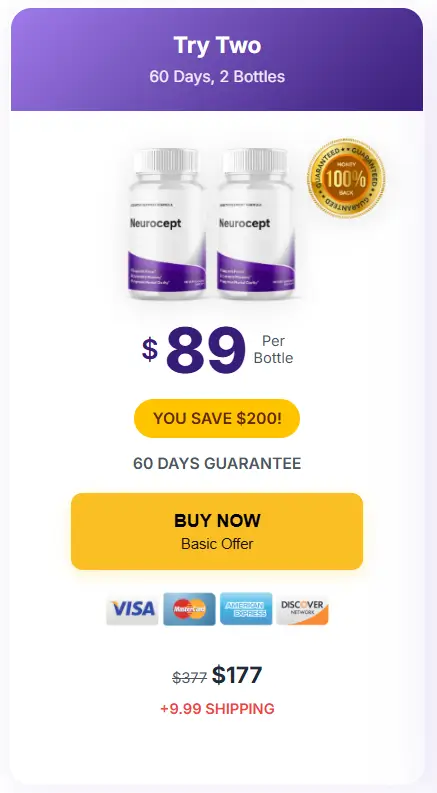Click the MasterCard payment icon

click(x=190, y=608)
